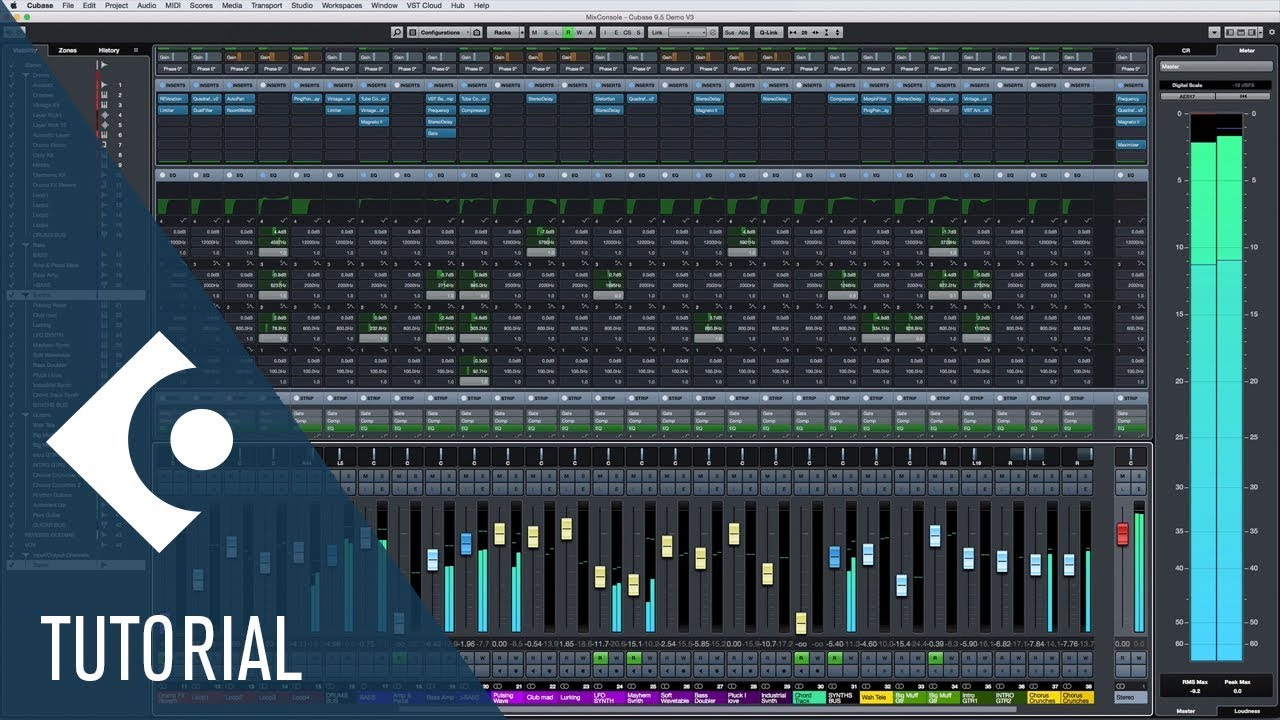Click the Wah Tele channel name label
1280x720 pixels.
(x=876, y=697)
